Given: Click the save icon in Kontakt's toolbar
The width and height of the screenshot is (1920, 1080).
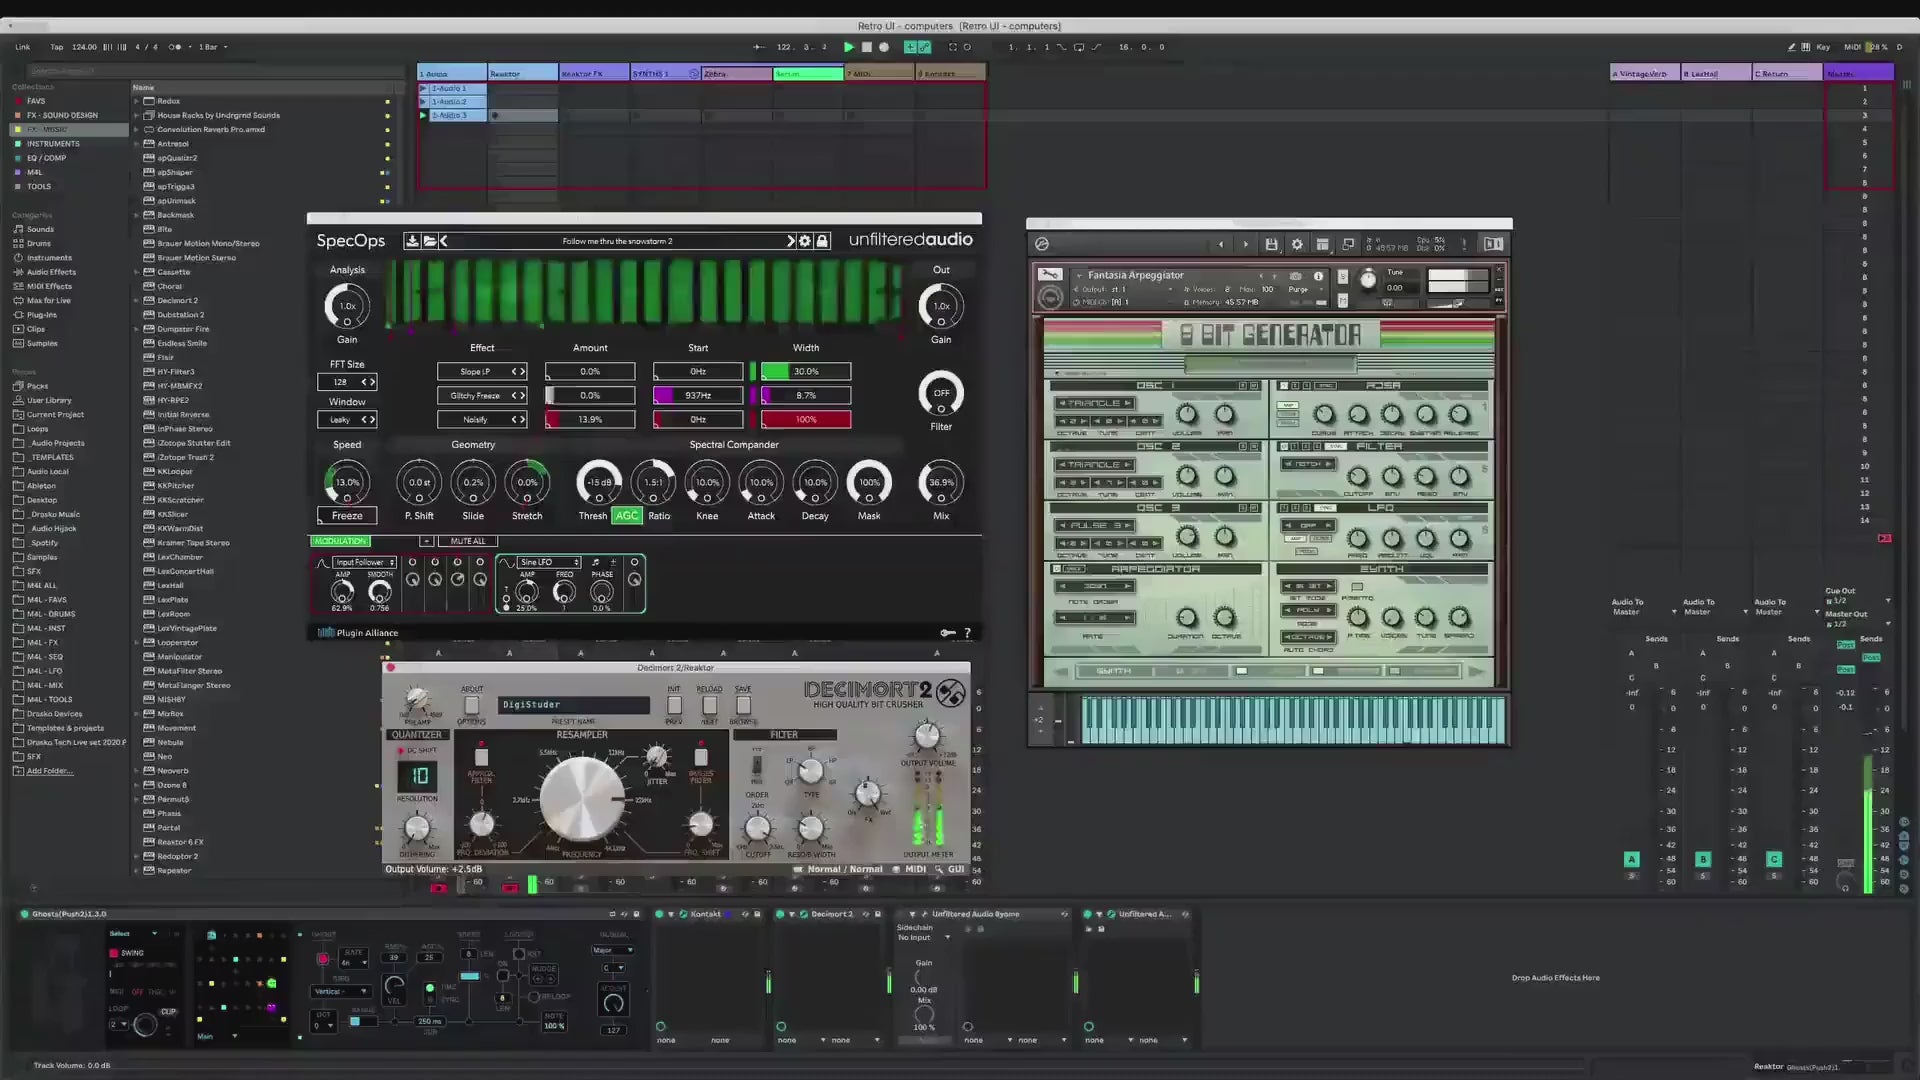Looking at the screenshot, I should pos(1272,243).
